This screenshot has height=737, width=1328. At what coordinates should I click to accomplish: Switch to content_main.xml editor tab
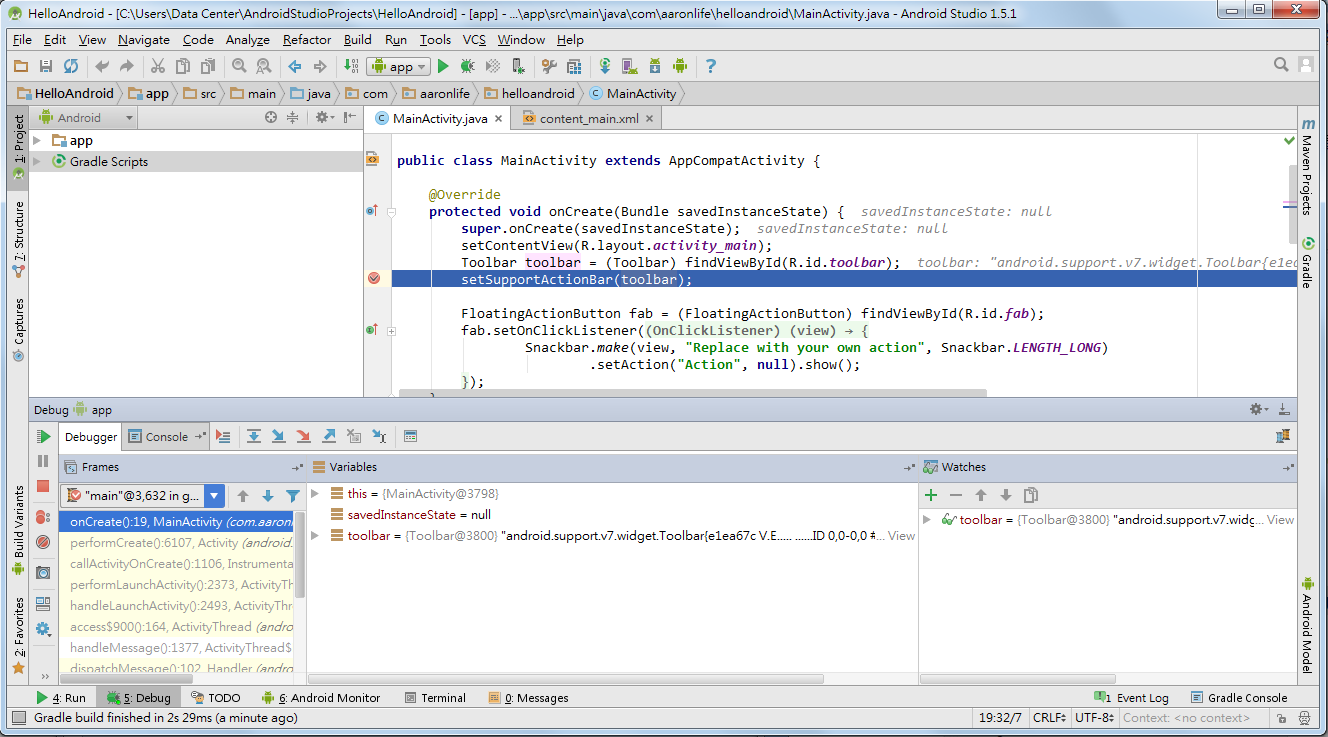(588, 118)
